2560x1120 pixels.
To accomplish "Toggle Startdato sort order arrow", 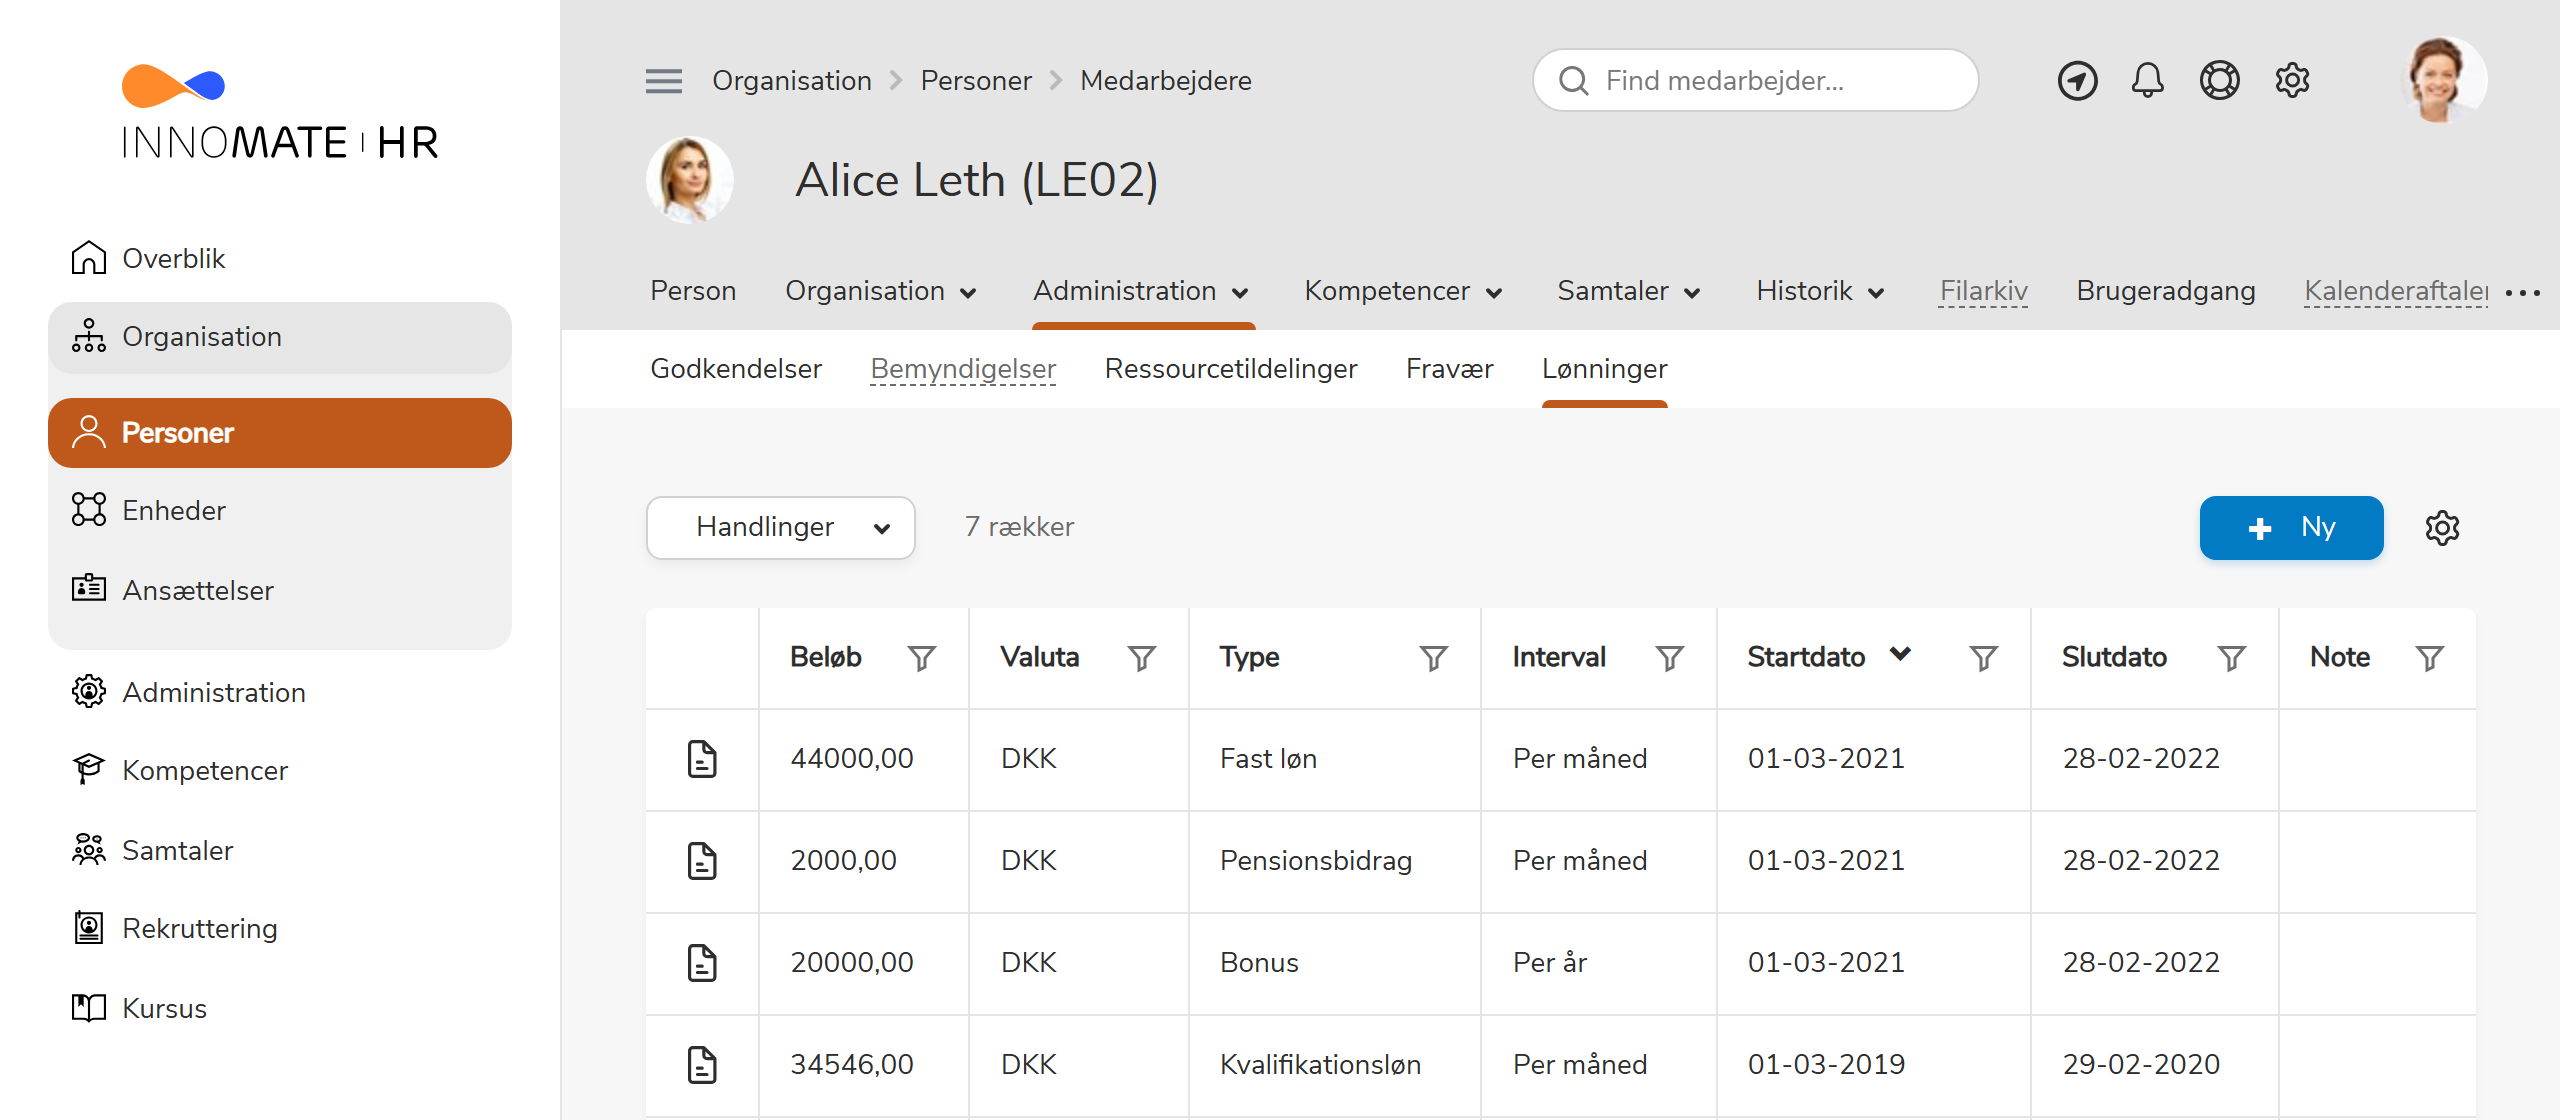I will (x=1900, y=654).
